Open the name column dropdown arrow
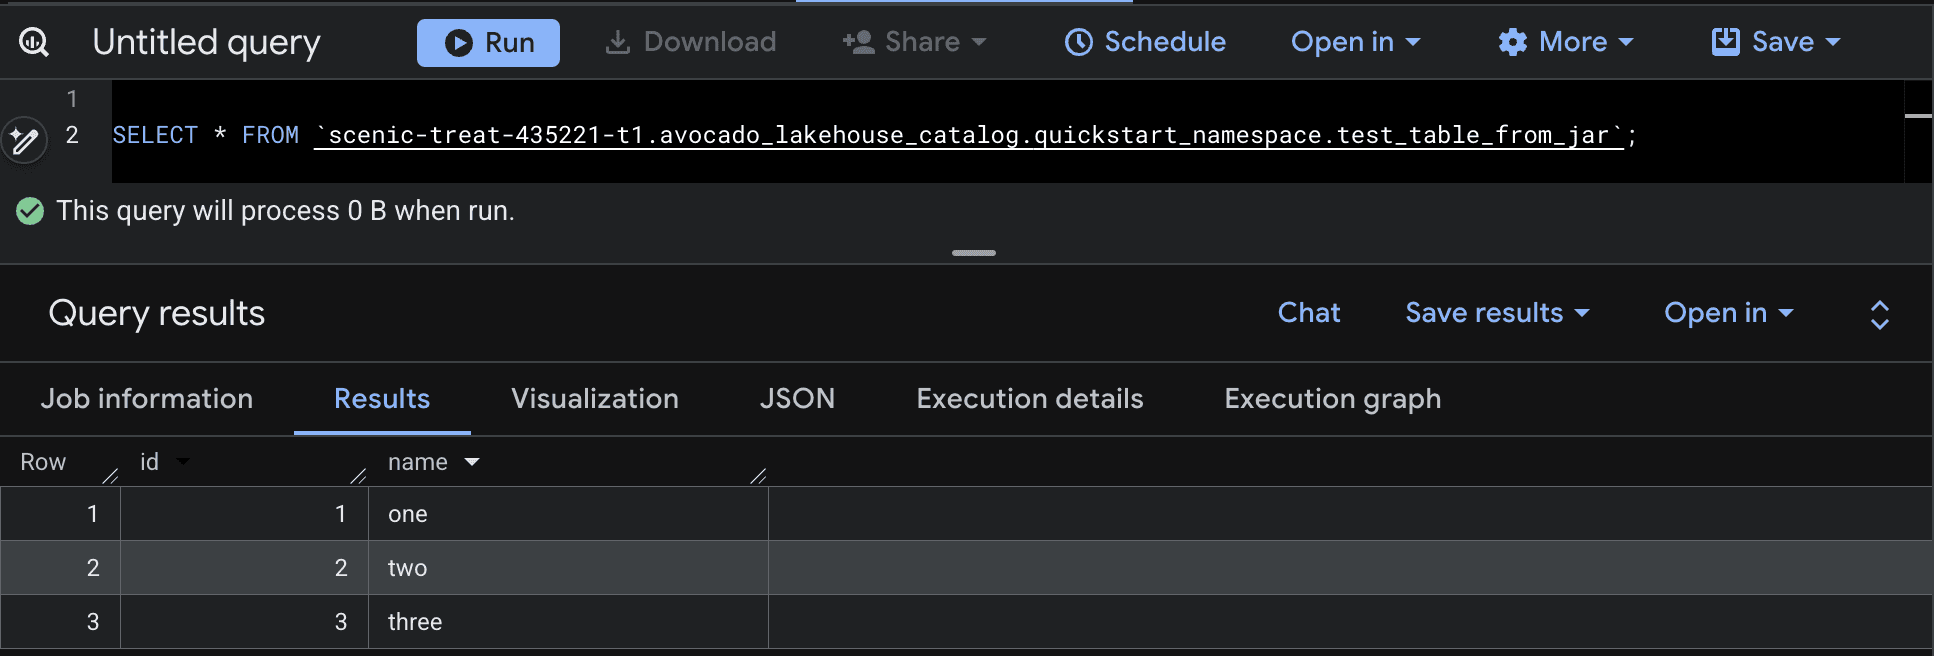 pyautogui.click(x=472, y=462)
